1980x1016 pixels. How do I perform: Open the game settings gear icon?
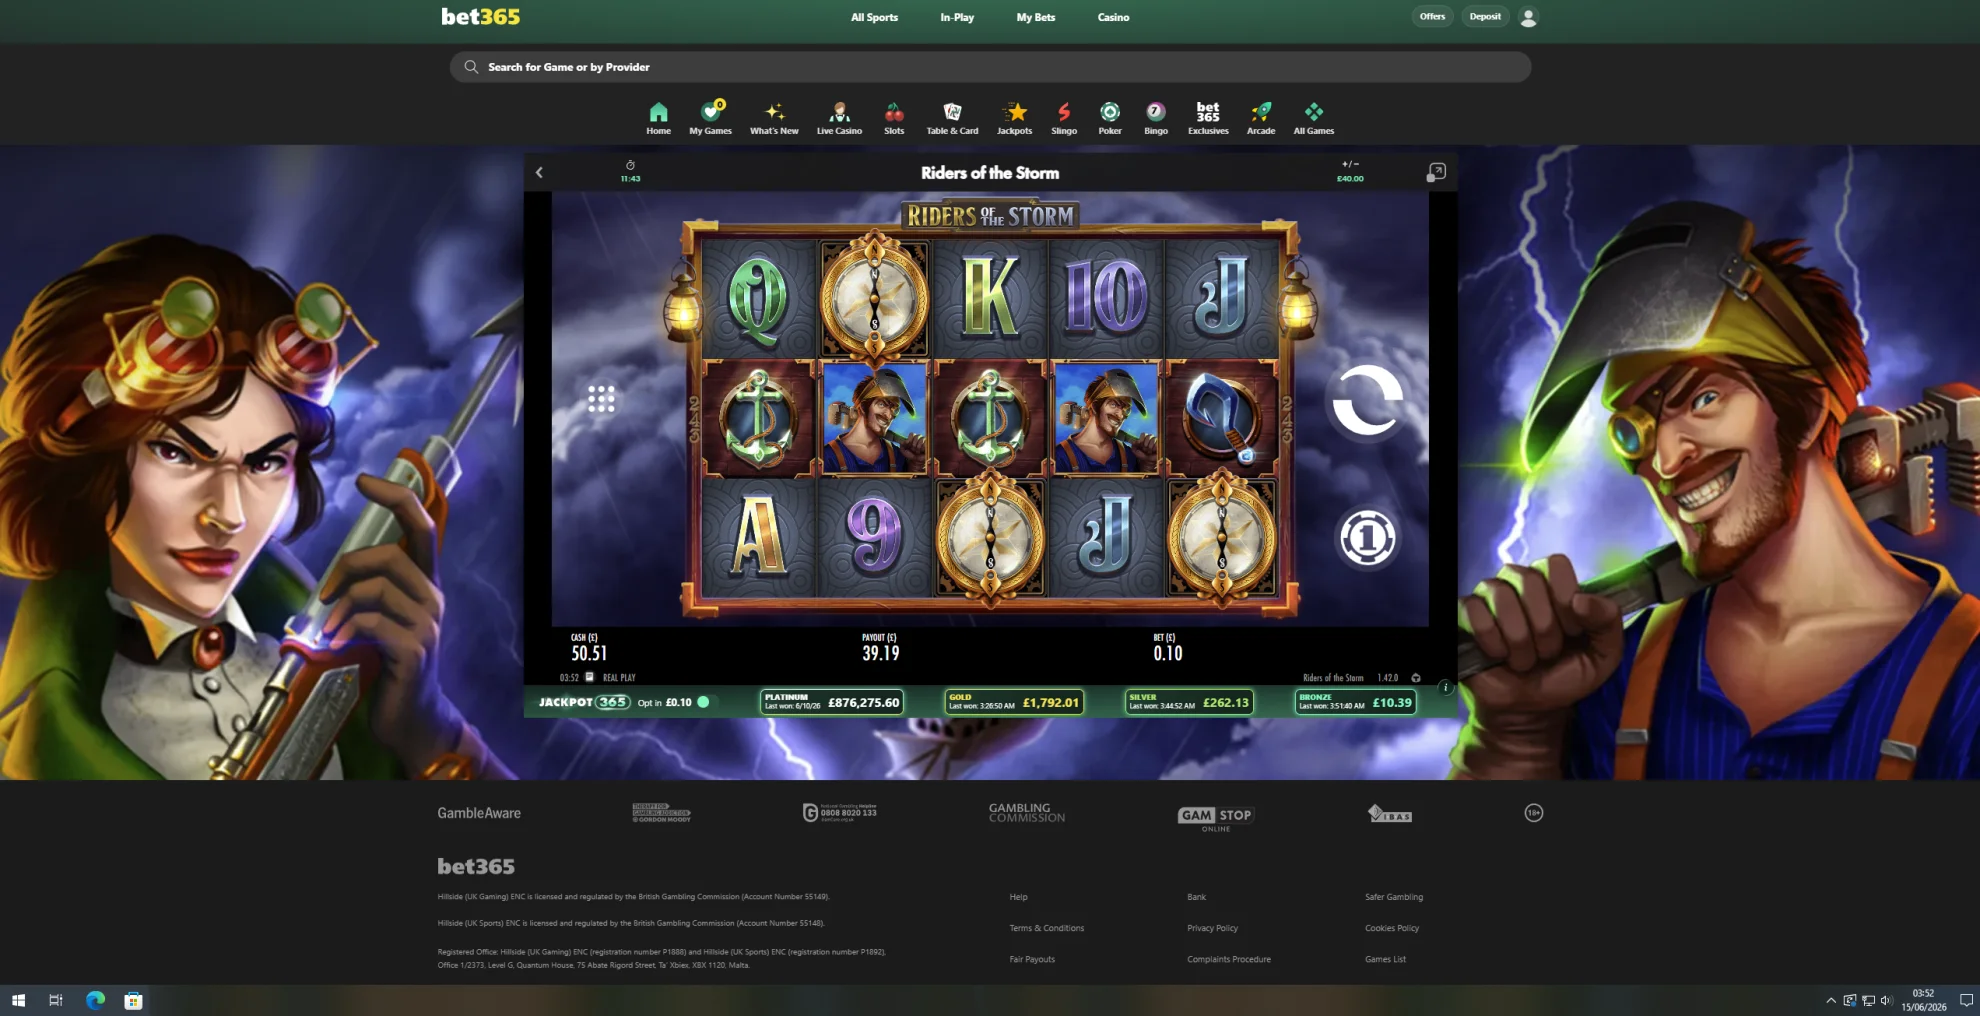[x=1416, y=678]
